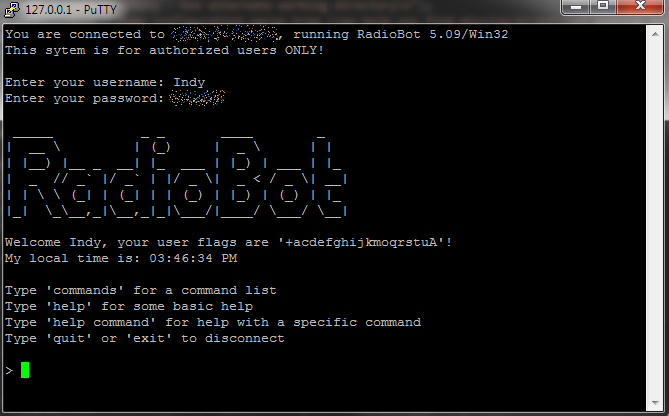Click the '127.0.0.1 - PuTTY' title bar text
This screenshot has height=416, width=669.
pos(71,9)
